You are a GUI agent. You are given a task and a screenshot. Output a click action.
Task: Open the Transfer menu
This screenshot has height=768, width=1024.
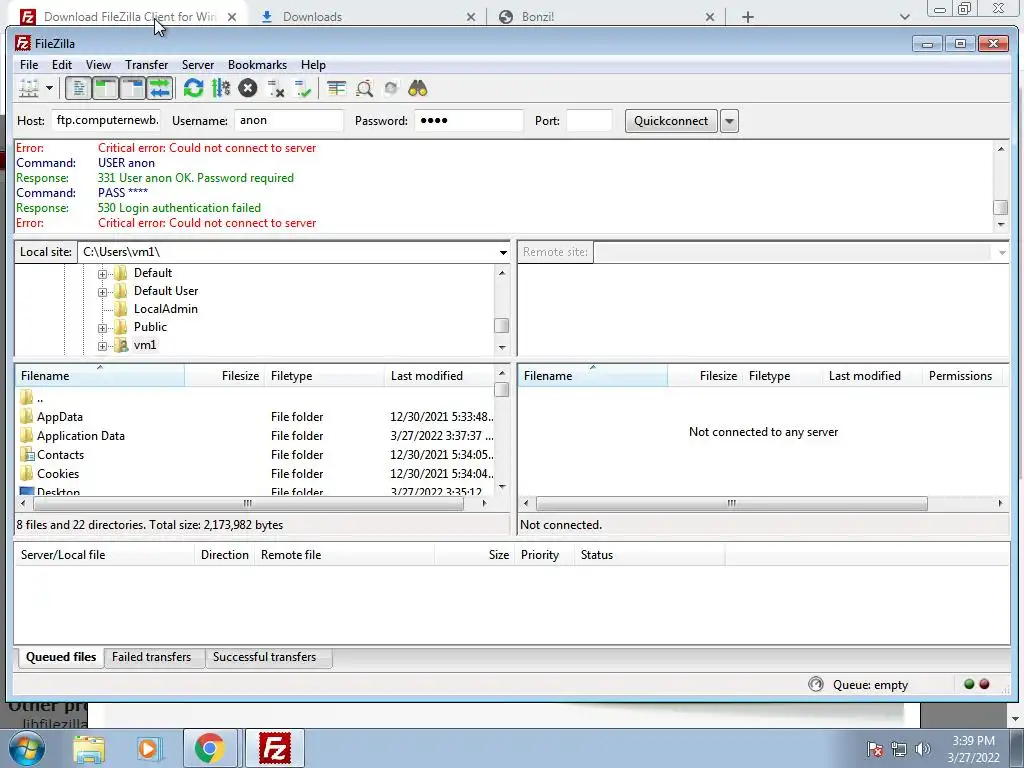[146, 65]
